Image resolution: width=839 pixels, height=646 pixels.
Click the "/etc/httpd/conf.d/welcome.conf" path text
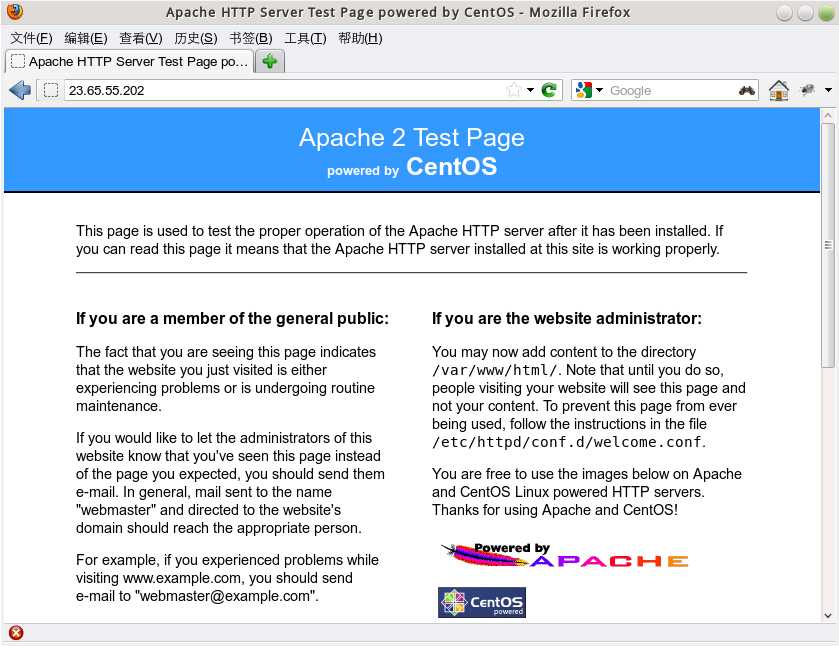pos(567,442)
